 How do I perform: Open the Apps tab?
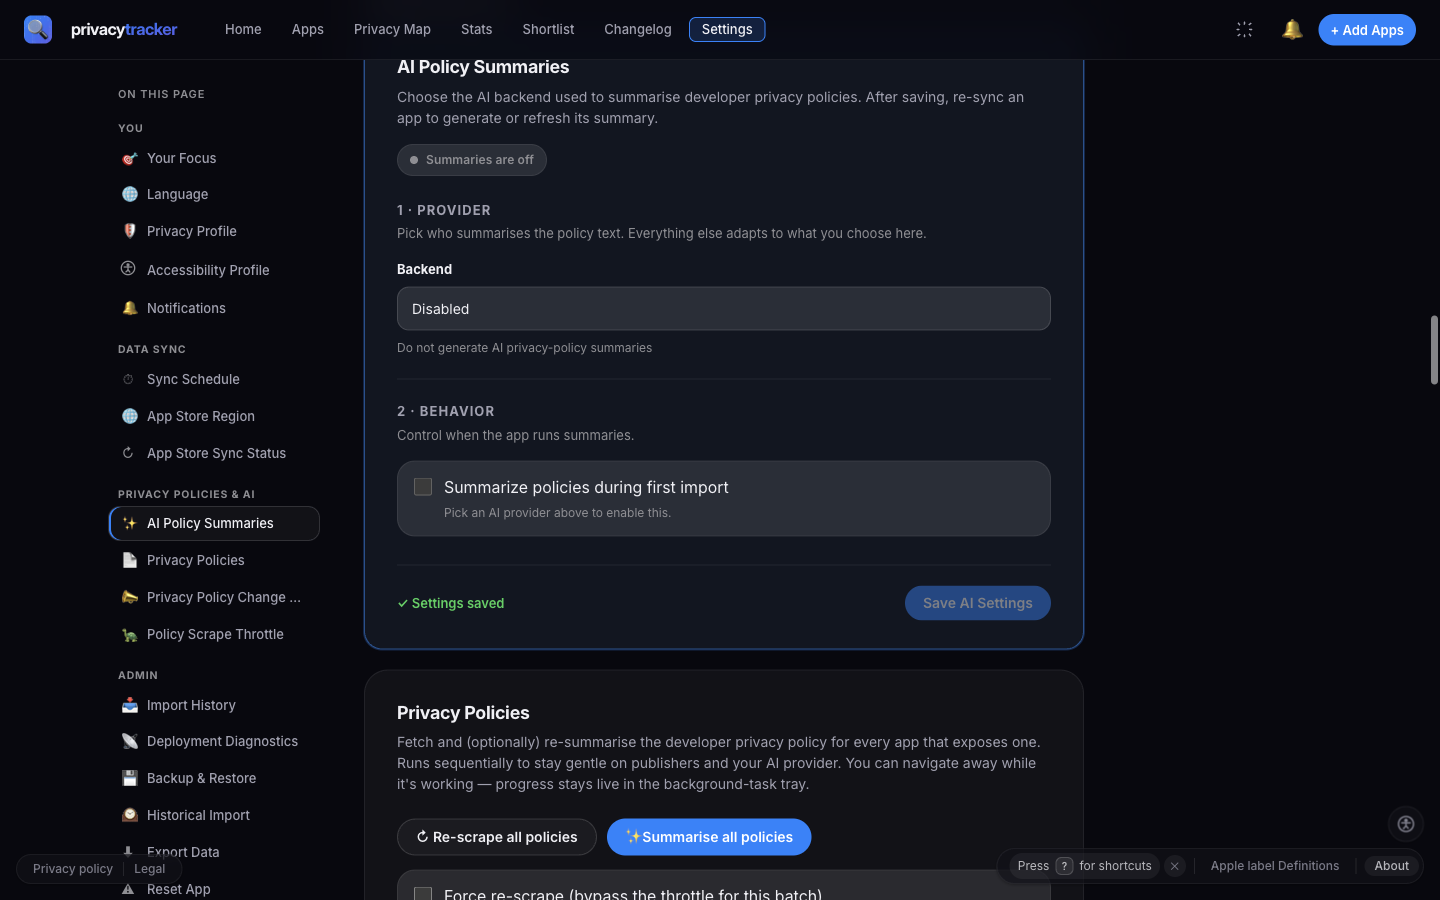308,29
